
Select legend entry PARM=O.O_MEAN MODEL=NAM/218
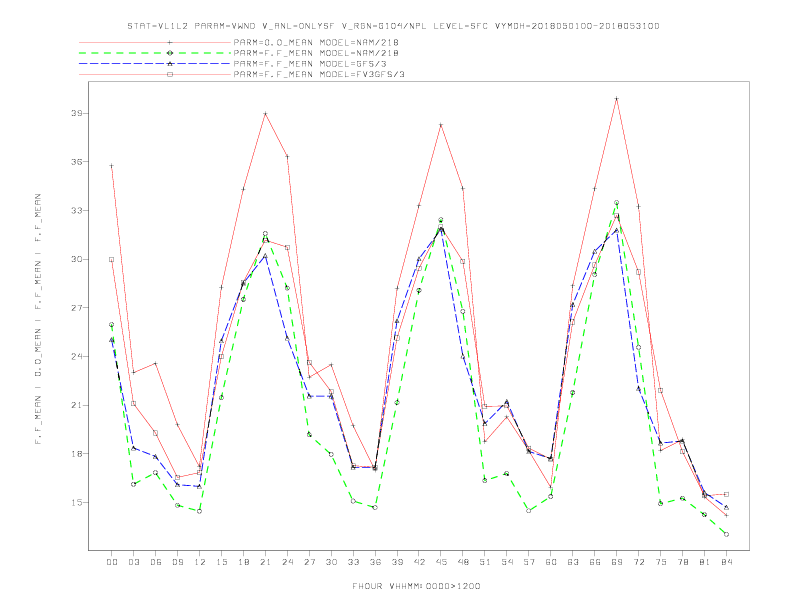(x=316, y=42)
